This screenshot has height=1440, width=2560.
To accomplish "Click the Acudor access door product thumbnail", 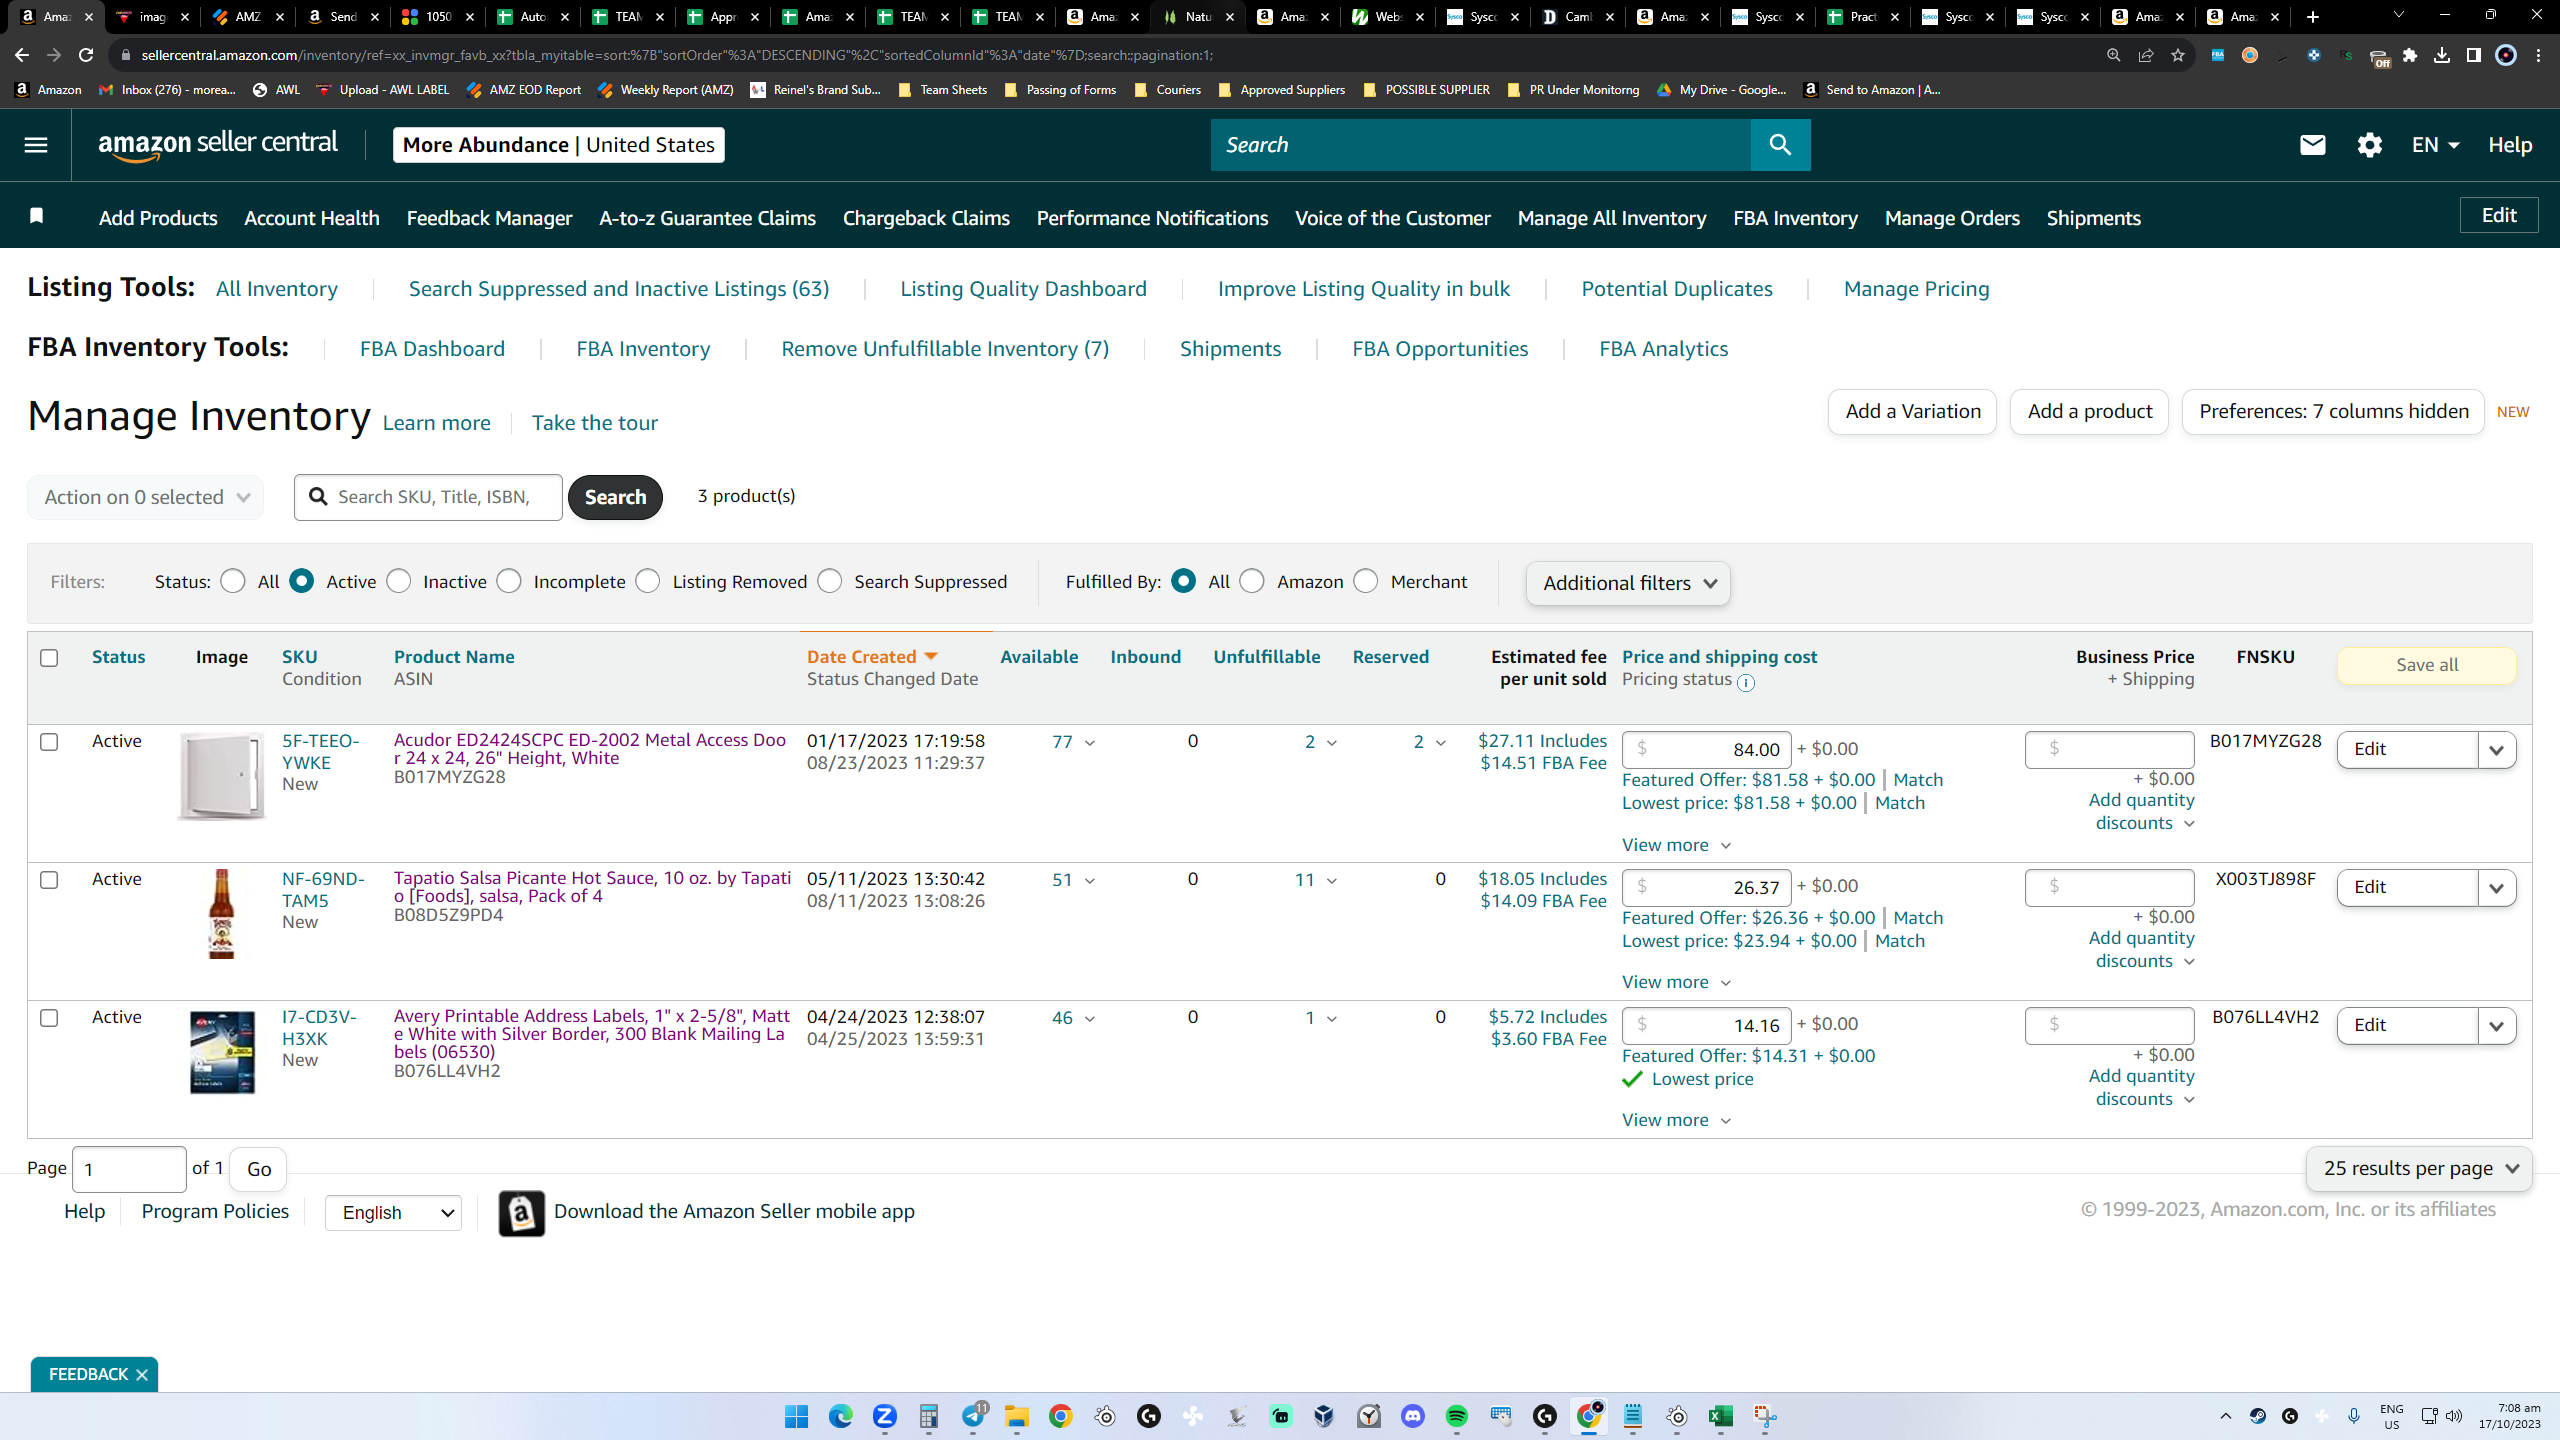I will point(221,776).
